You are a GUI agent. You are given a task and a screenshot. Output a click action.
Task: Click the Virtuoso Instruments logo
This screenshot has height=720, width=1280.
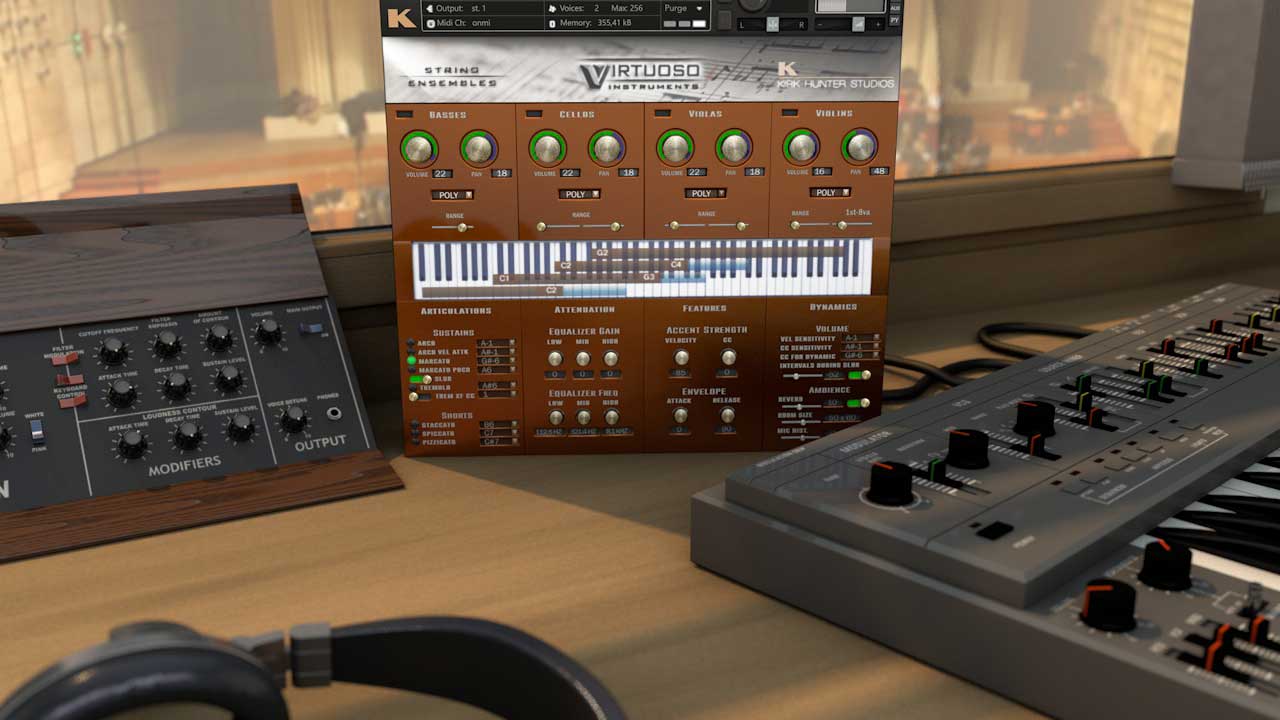tap(640, 75)
